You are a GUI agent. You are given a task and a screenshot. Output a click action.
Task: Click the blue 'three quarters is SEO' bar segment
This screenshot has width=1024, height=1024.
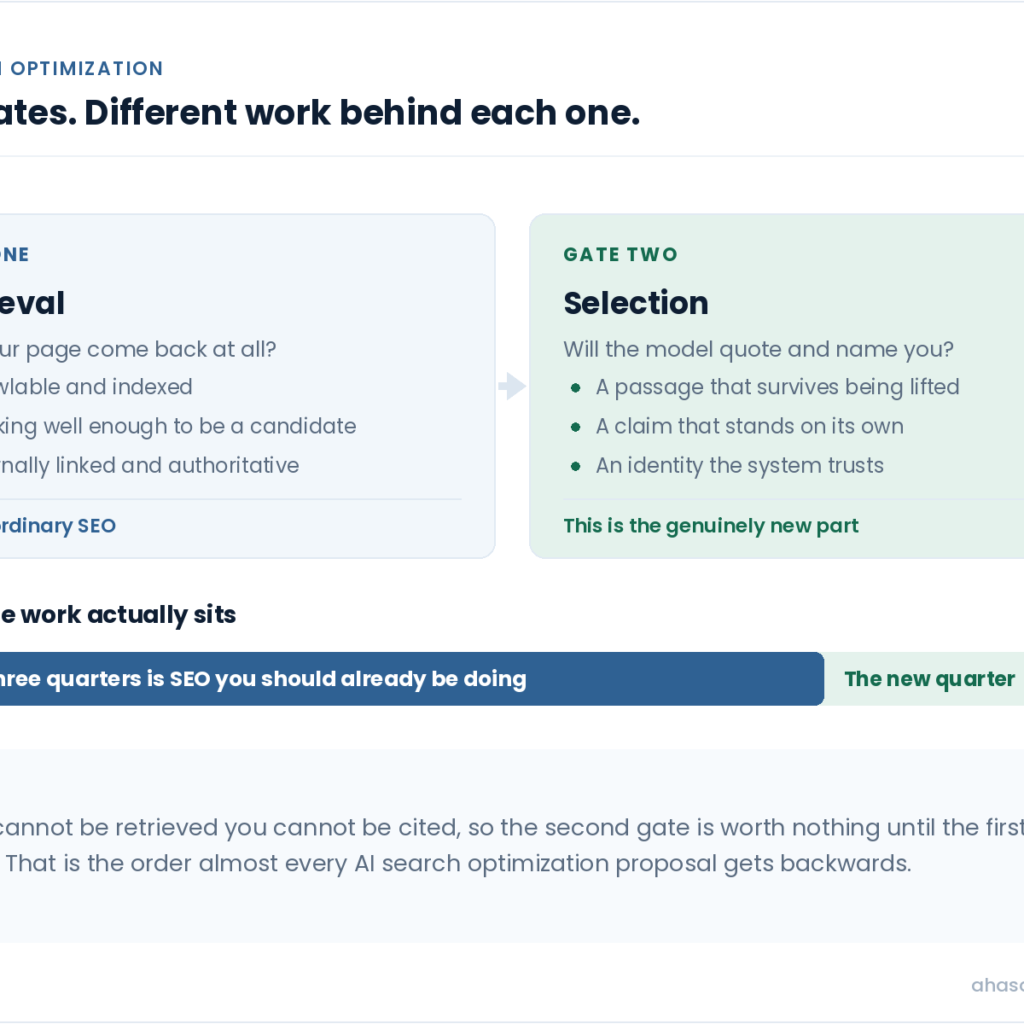(411, 679)
